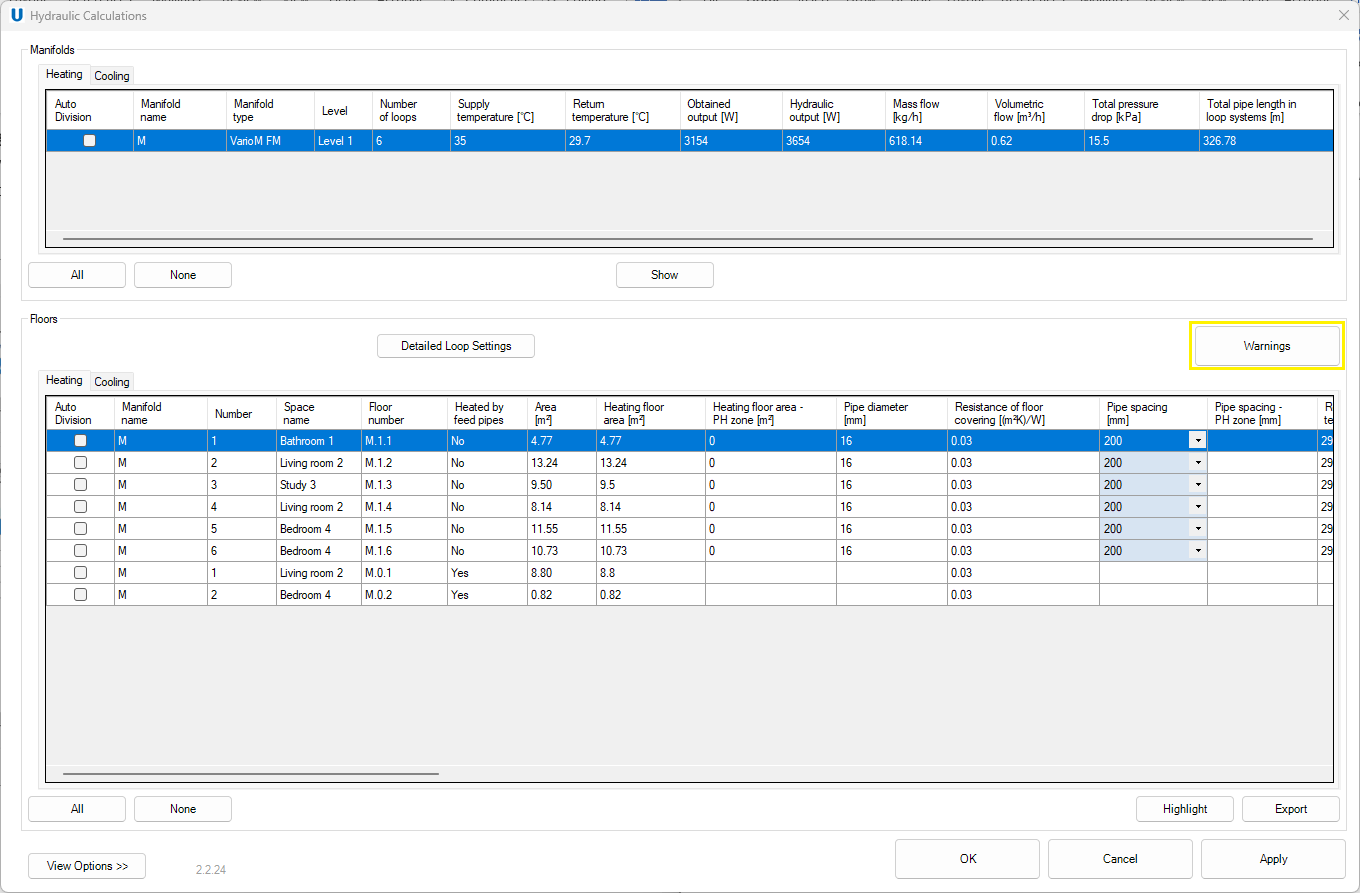Image resolution: width=1360 pixels, height=893 pixels.
Task: Toggle Auto Division checkbox for floor M.0.2
Action: click(81, 595)
